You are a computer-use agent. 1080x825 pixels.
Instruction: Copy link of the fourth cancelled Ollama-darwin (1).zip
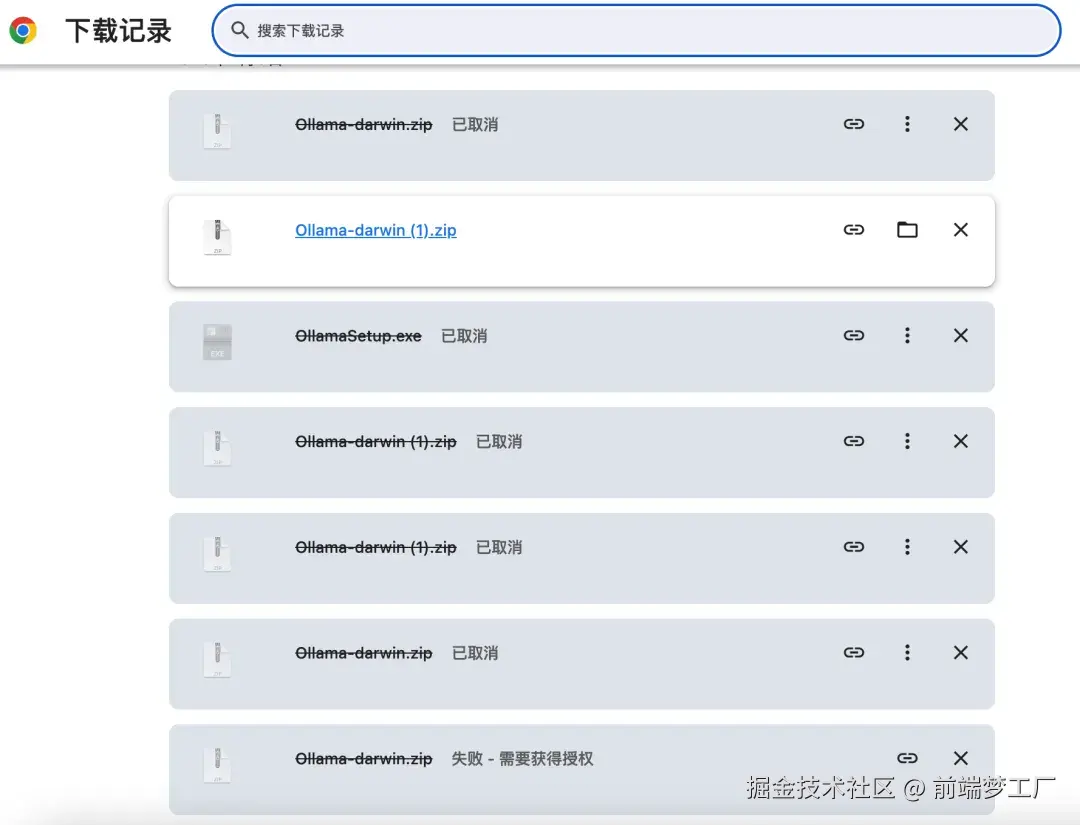pos(854,441)
